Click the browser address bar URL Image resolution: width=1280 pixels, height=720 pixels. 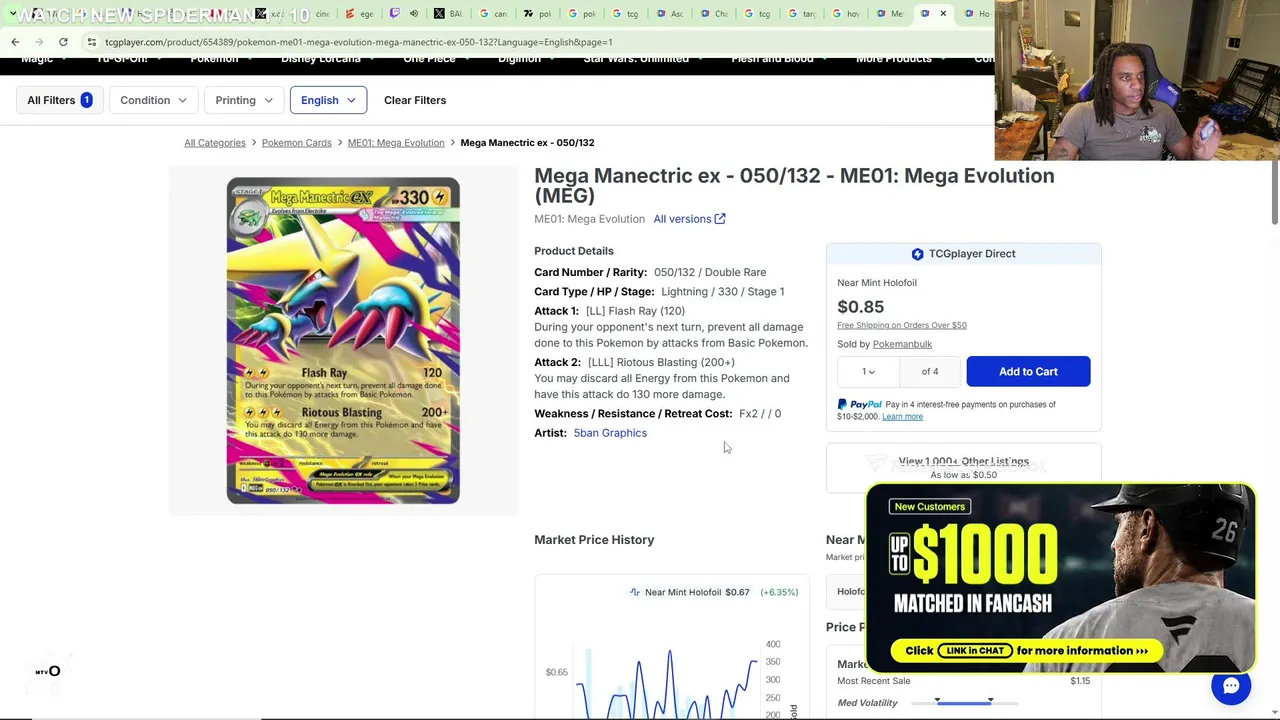(358, 42)
